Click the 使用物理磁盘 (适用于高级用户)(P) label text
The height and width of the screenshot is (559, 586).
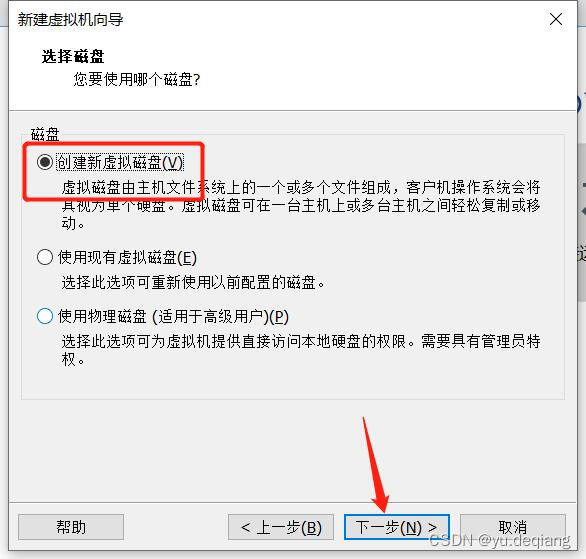(173, 316)
